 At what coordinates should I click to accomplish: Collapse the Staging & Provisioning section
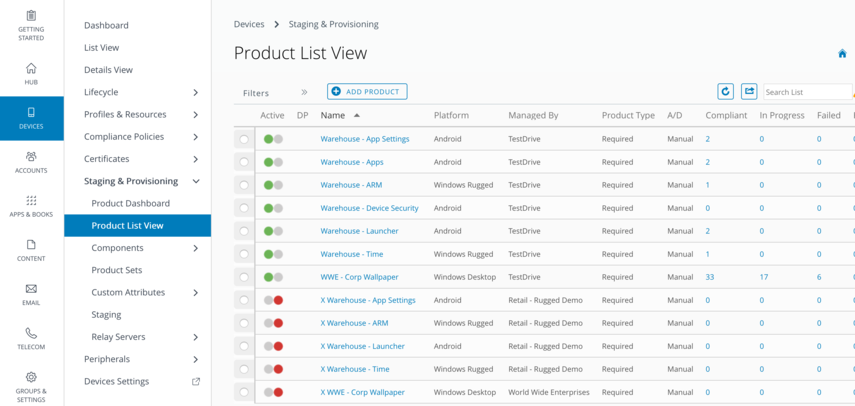[x=195, y=181]
